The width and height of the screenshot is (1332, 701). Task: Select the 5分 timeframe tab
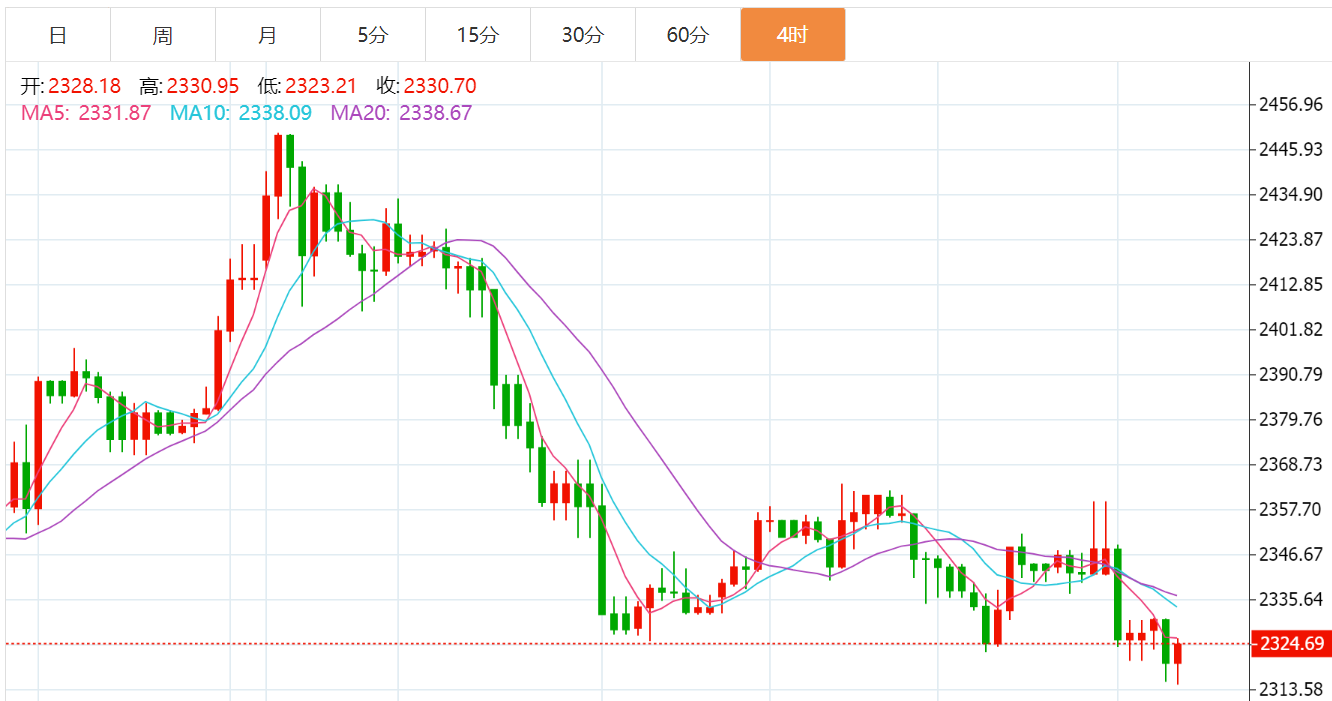click(373, 36)
